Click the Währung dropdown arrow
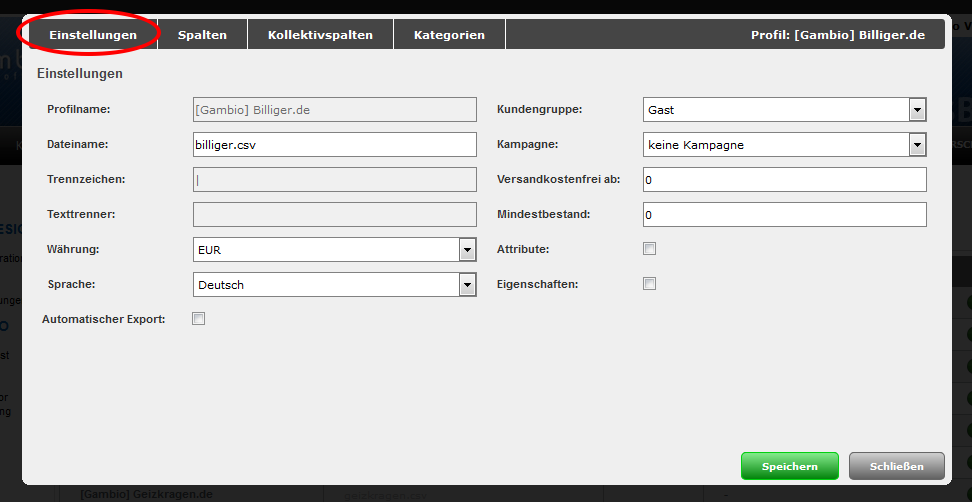 [467, 250]
